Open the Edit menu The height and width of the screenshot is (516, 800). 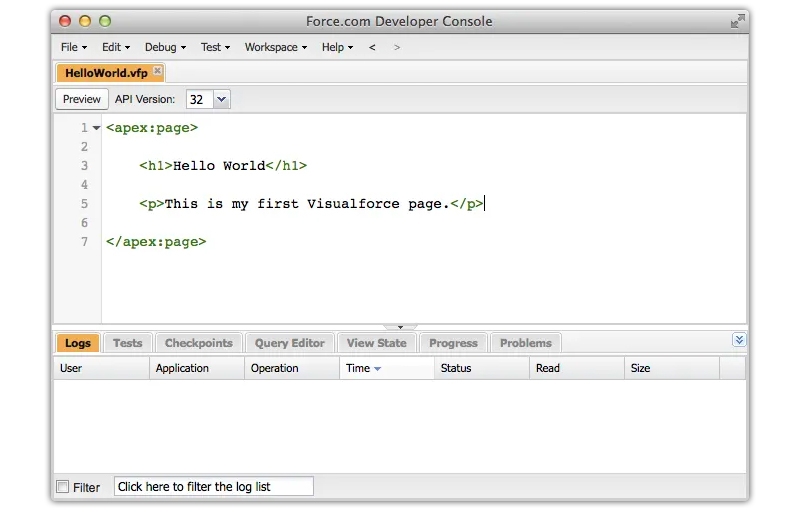[116, 47]
